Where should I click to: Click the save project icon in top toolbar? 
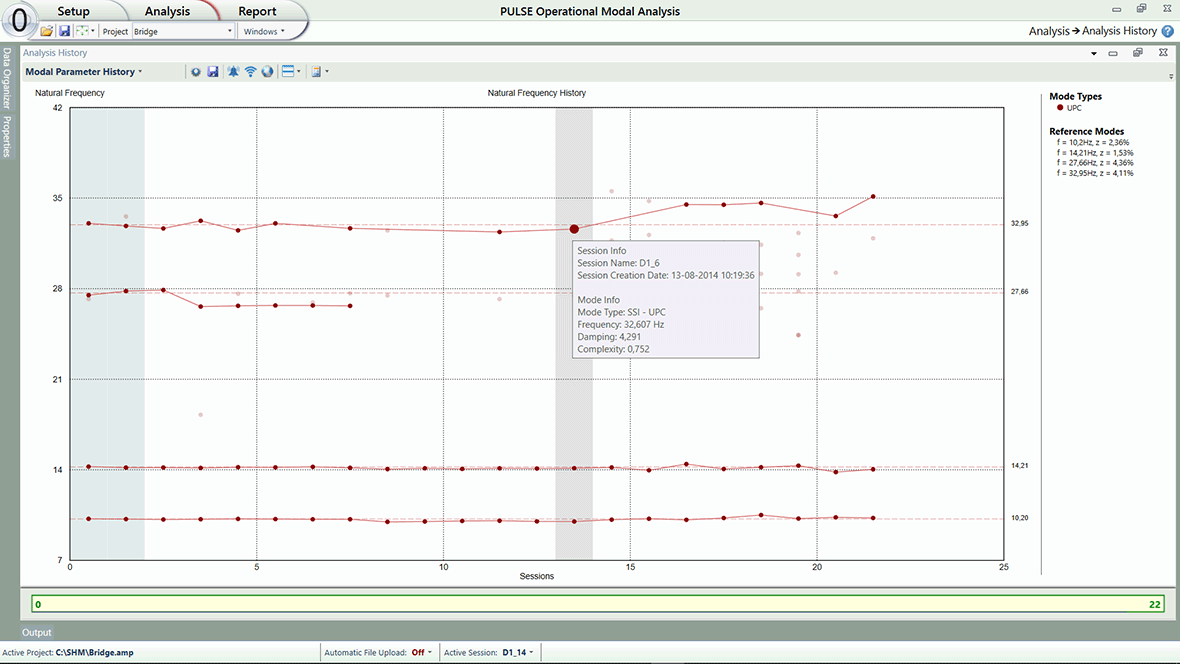click(x=64, y=31)
